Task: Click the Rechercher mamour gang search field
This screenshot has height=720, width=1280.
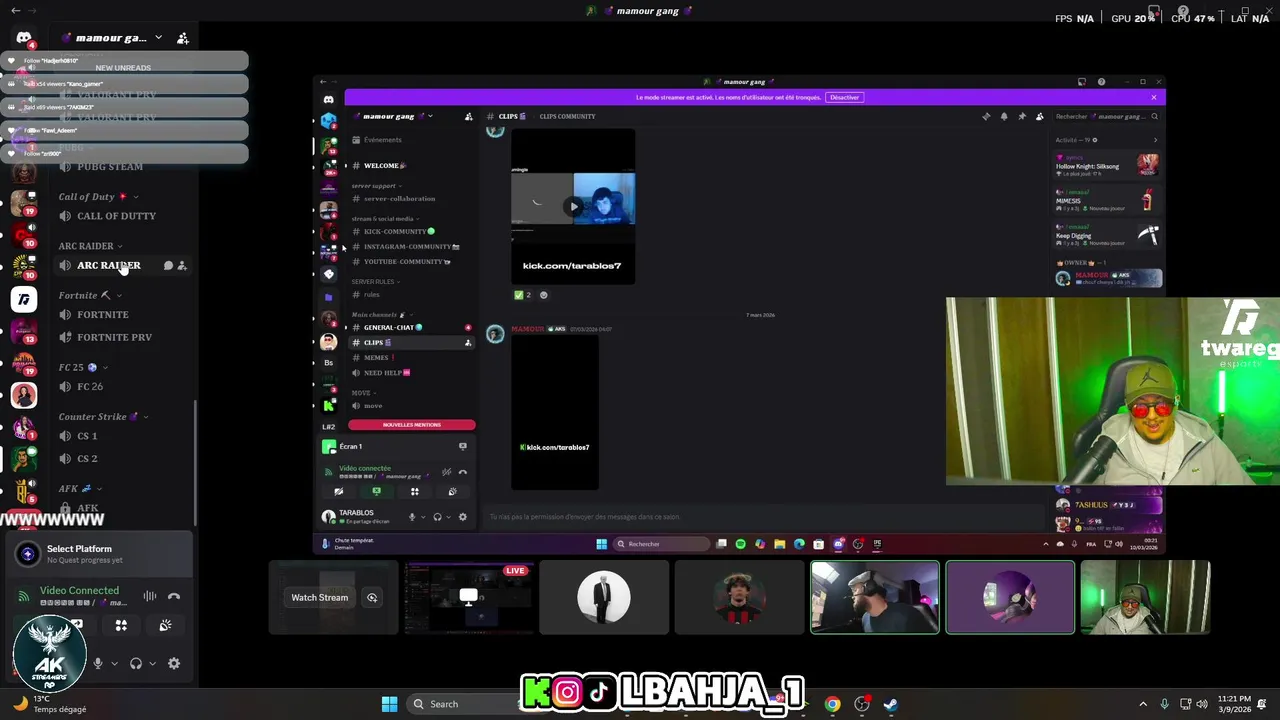Action: pyautogui.click(x=1106, y=116)
